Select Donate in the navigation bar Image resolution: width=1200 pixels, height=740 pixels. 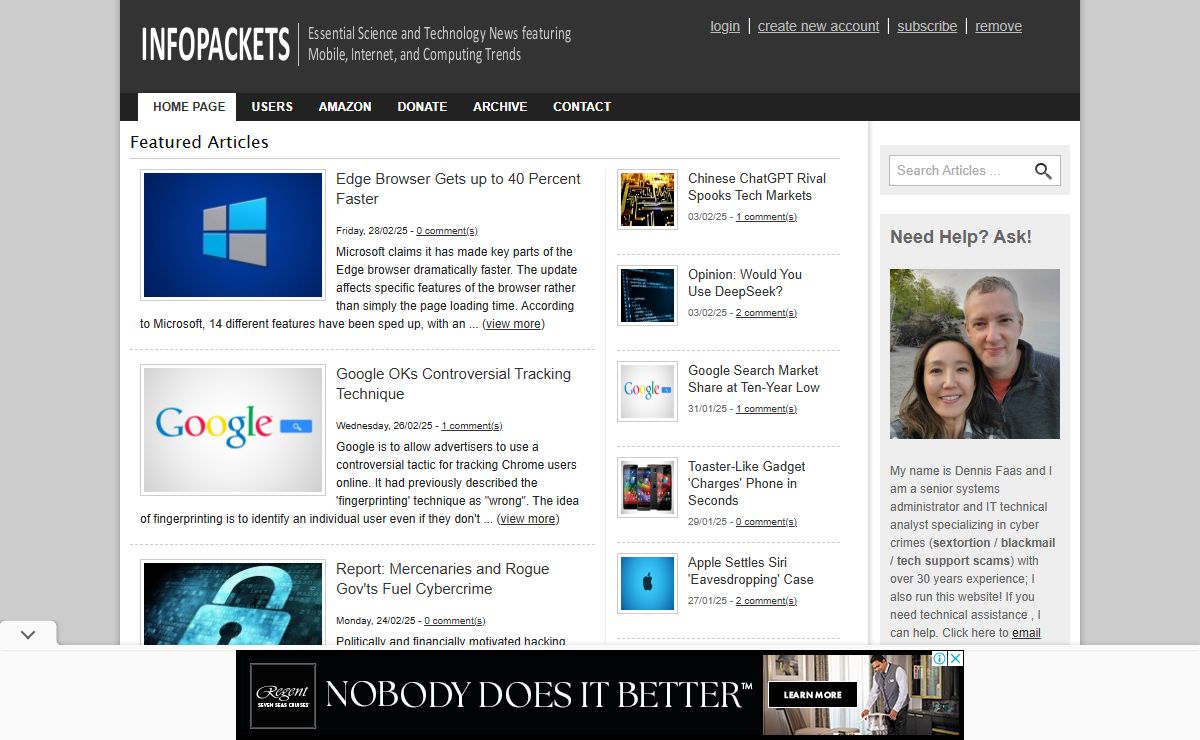pos(422,107)
